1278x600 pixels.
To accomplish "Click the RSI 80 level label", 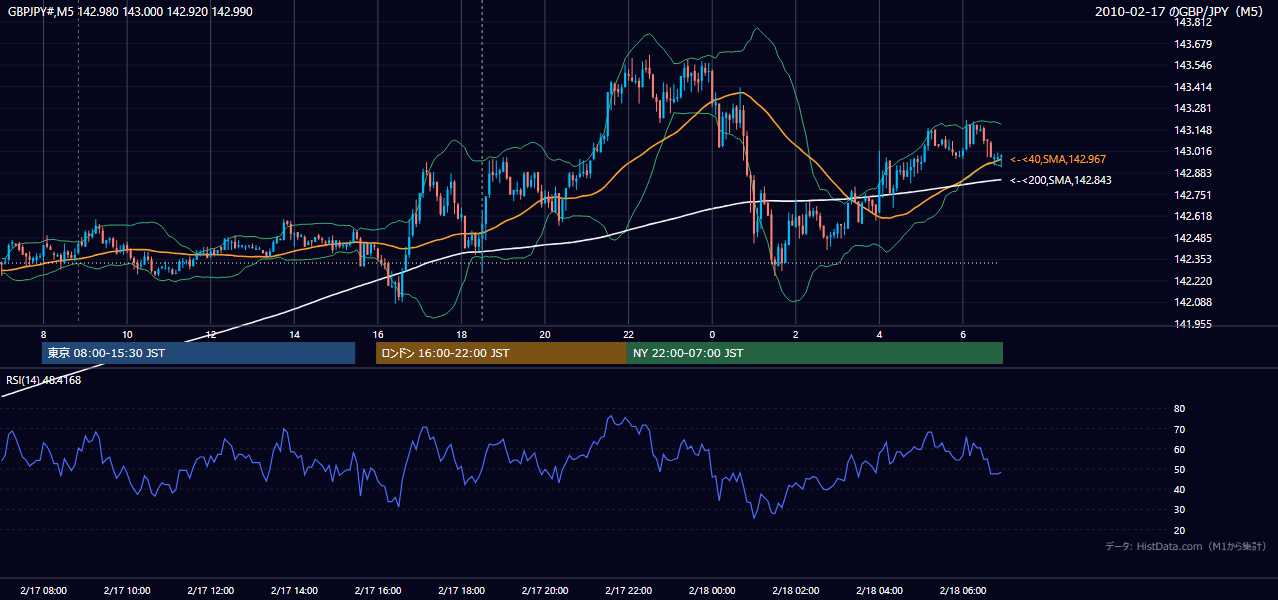I will [x=1179, y=409].
